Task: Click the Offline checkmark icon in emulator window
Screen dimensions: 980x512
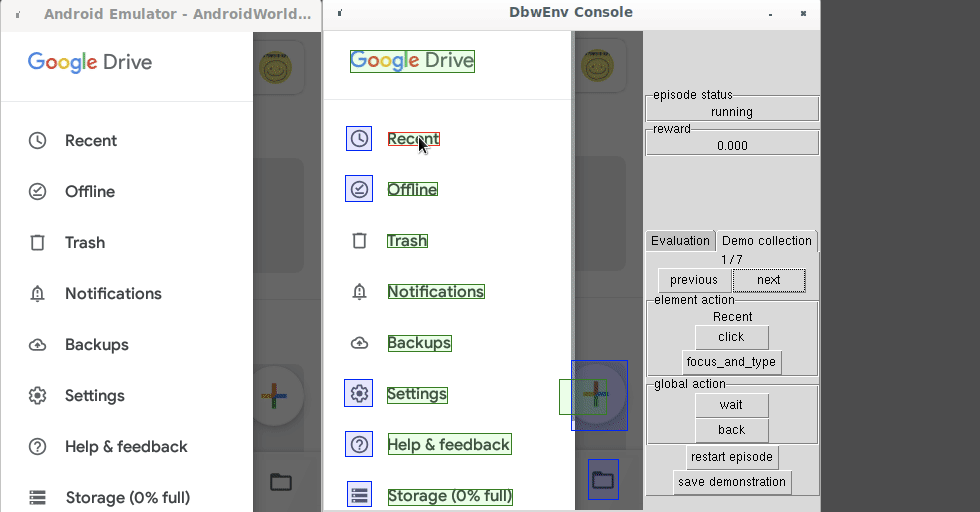Action: pyautogui.click(x=38, y=191)
